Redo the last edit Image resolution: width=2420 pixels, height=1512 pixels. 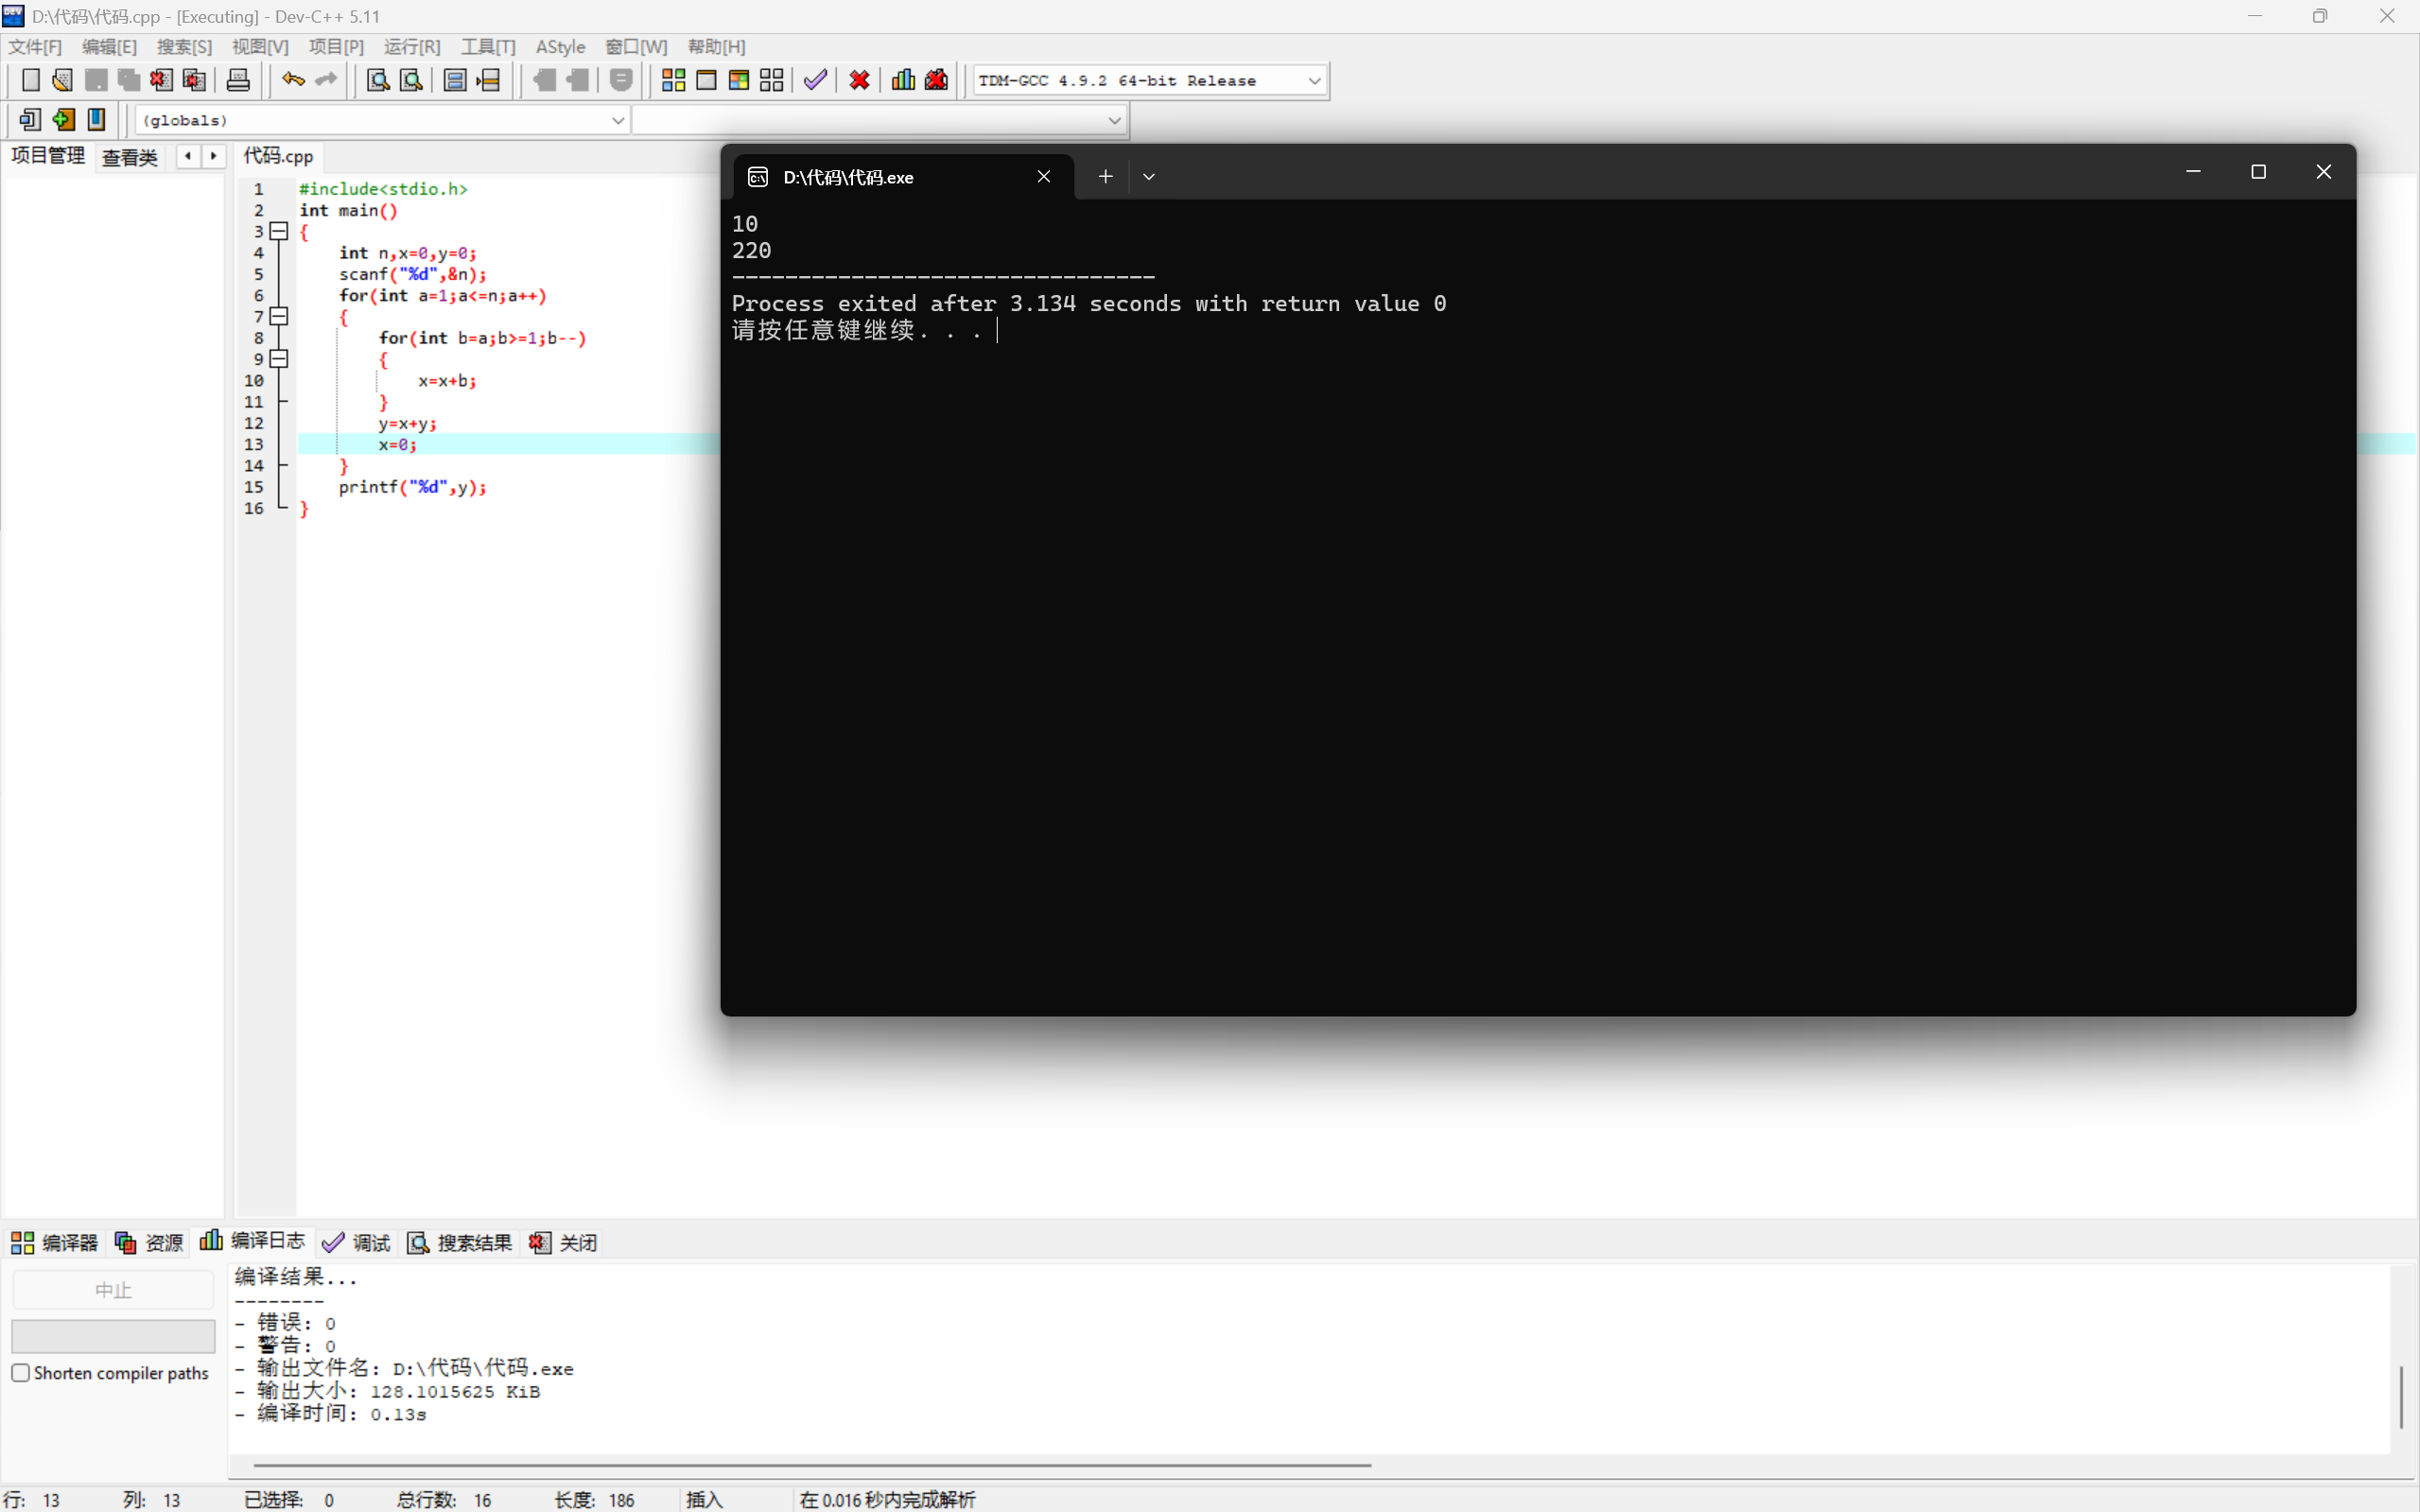[325, 80]
